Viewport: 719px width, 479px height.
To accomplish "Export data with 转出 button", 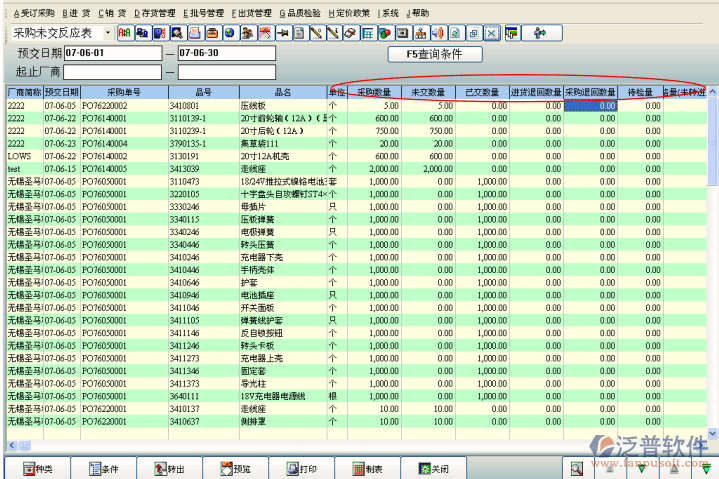I will tap(168, 468).
